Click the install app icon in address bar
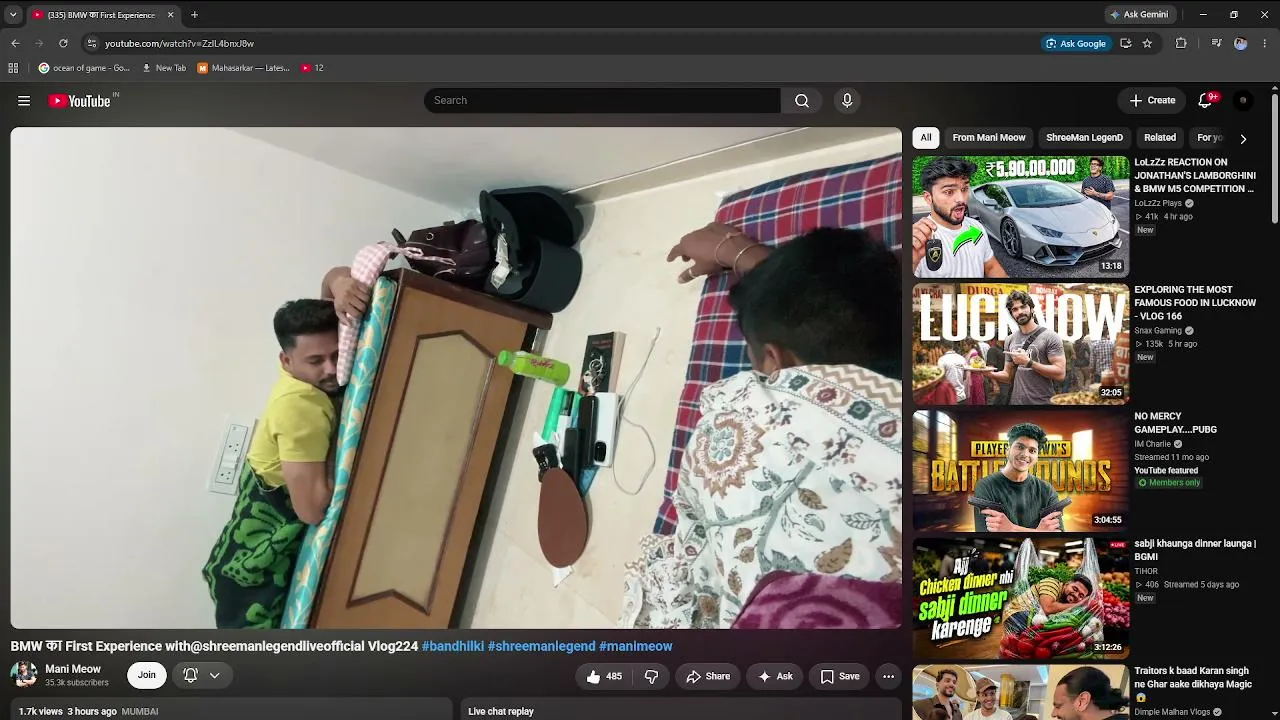The image size is (1280, 720). click(x=1126, y=43)
